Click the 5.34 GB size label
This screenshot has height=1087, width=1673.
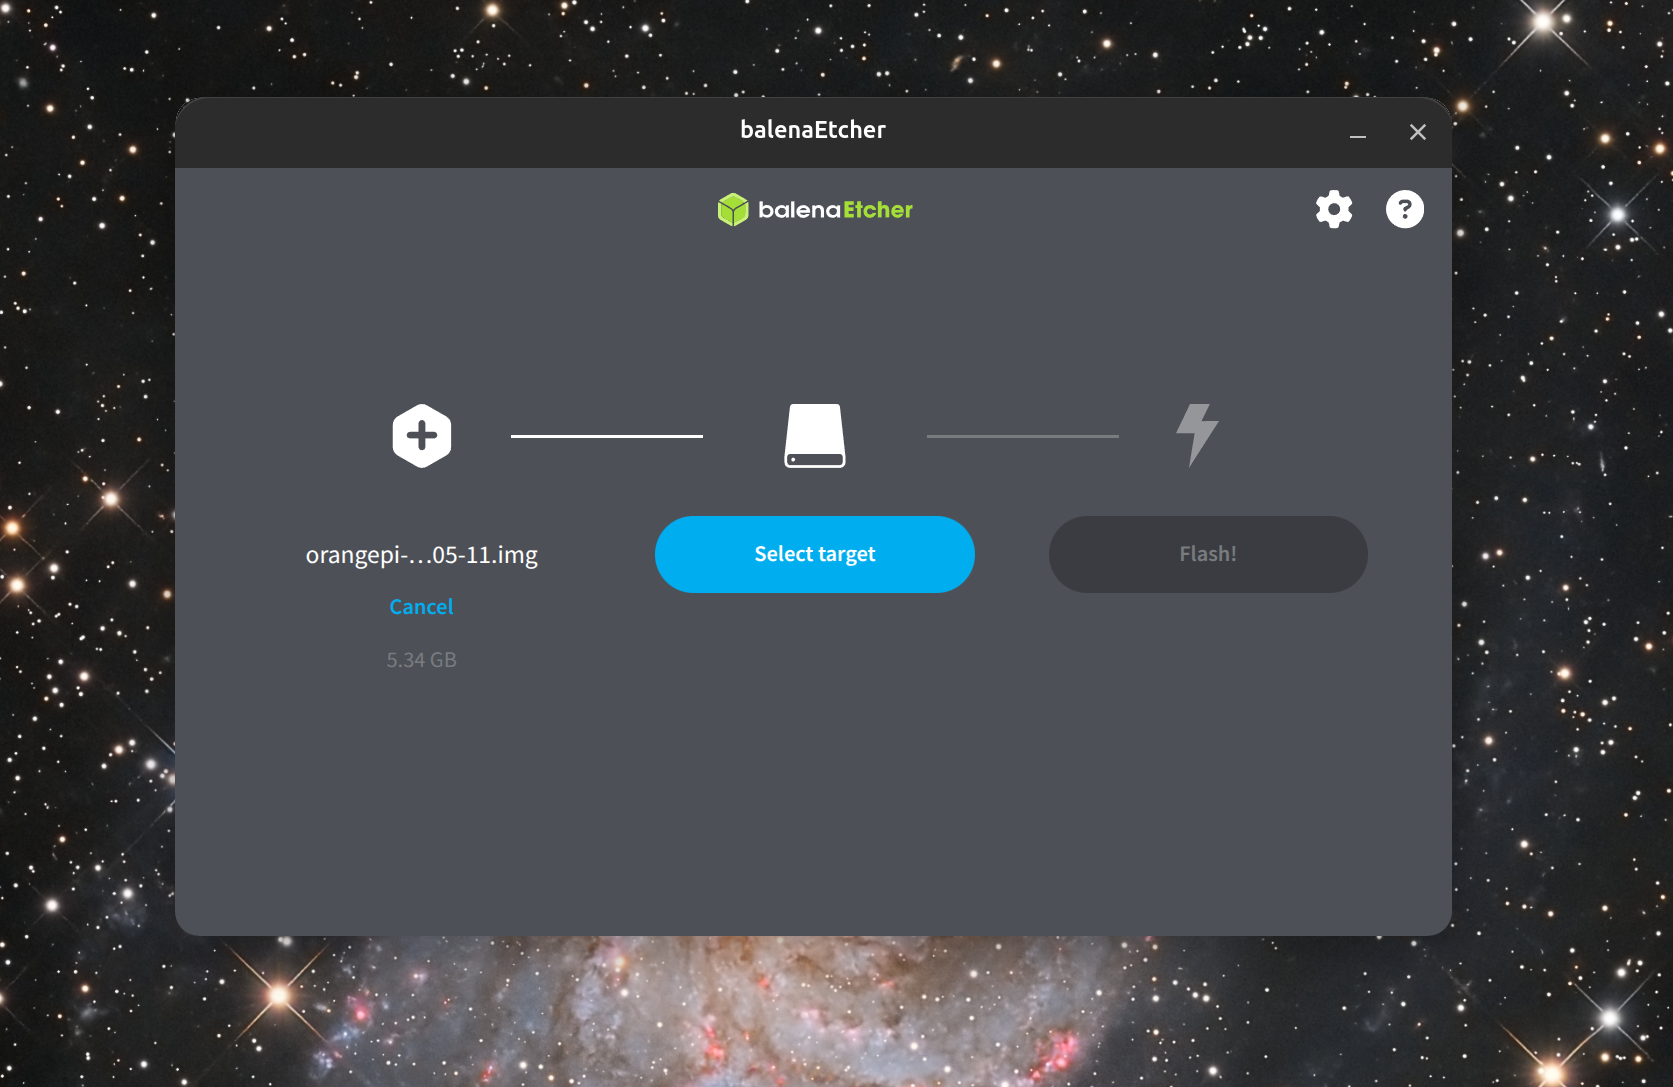(x=421, y=659)
